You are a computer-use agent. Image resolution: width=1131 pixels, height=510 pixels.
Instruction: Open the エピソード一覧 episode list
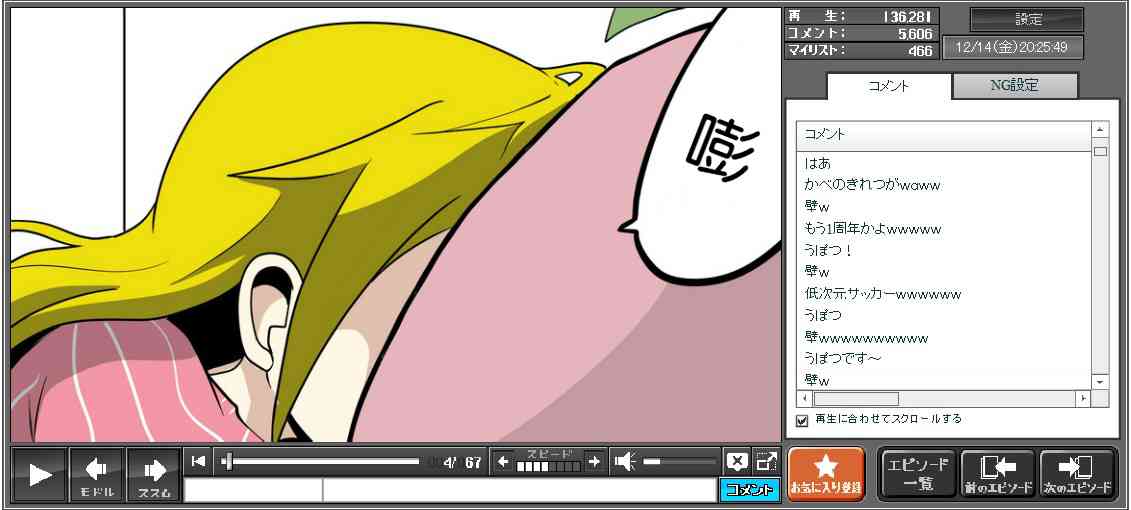pyautogui.click(x=918, y=474)
